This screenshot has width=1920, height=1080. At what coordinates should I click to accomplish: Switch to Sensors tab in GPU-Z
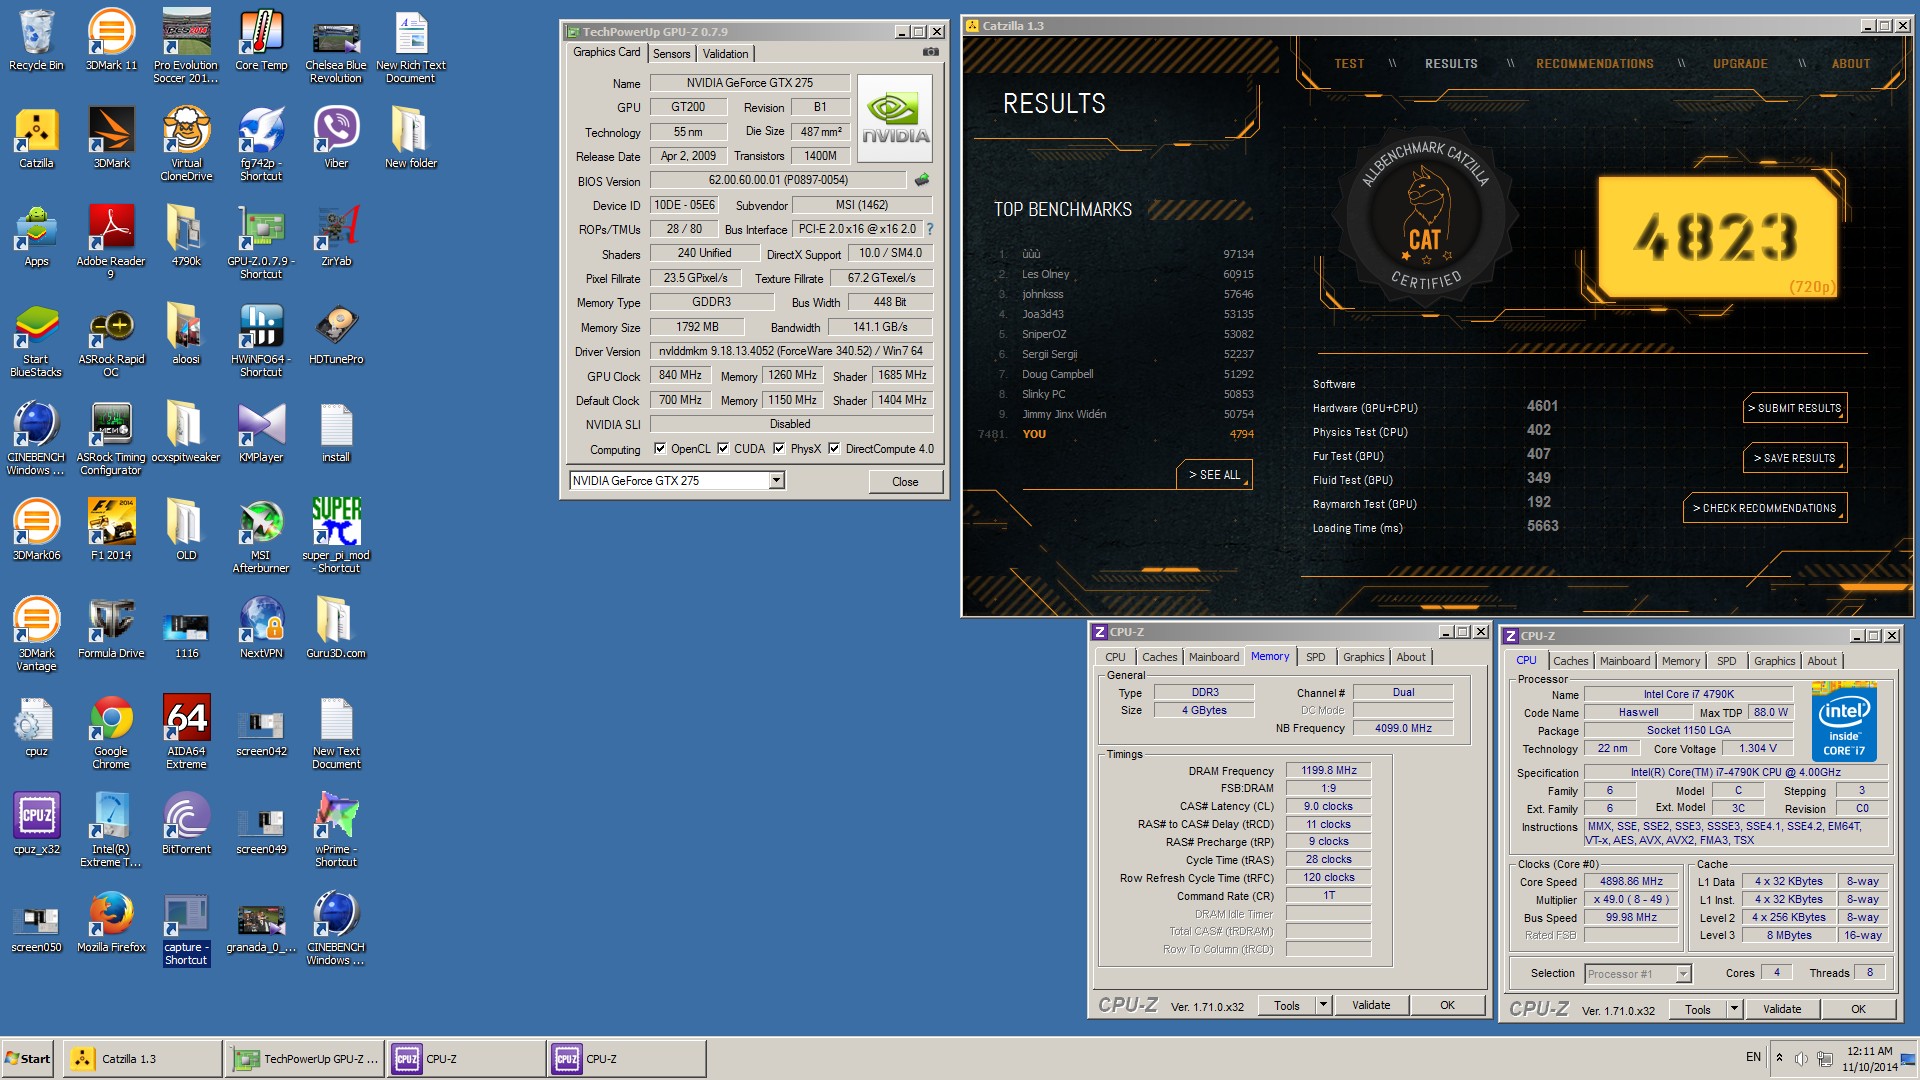[672, 54]
